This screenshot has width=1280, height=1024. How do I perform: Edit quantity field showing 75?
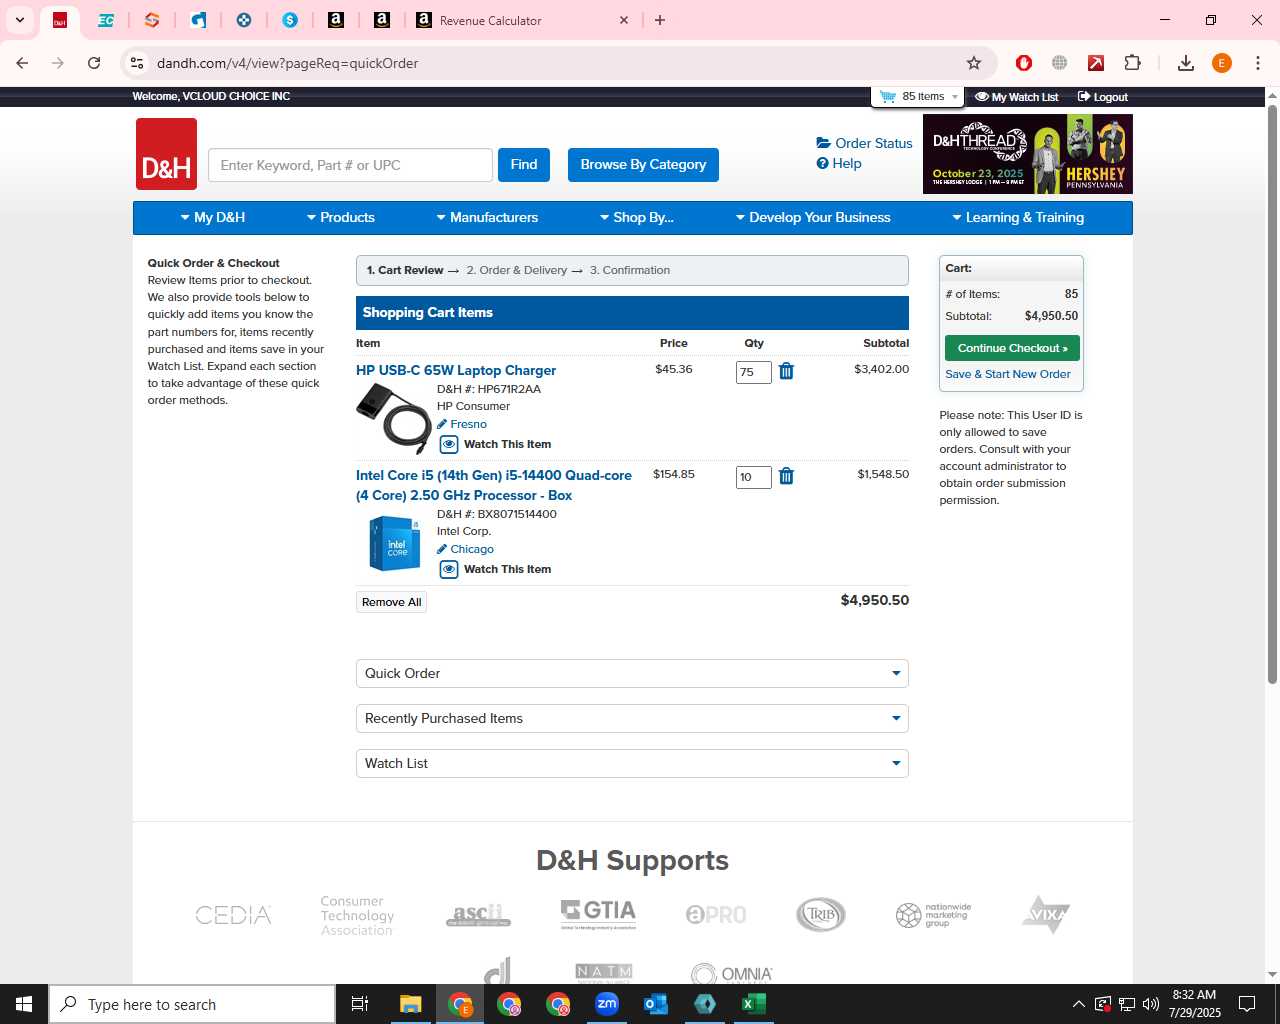pyautogui.click(x=754, y=372)
